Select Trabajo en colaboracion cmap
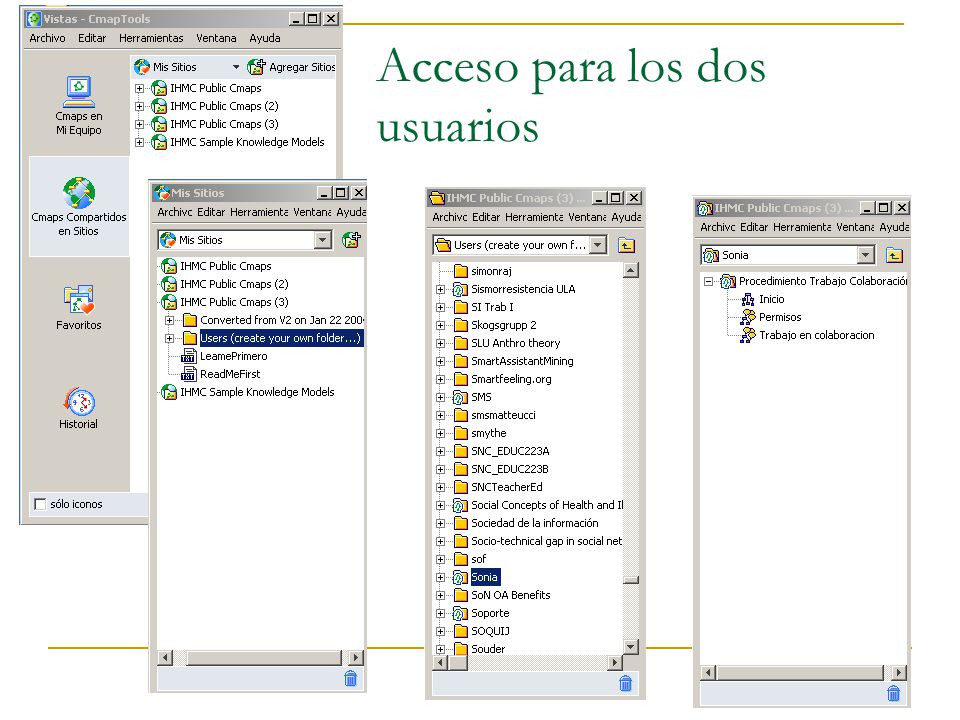Screen dimensions: 960x720 tap(817, 335)
